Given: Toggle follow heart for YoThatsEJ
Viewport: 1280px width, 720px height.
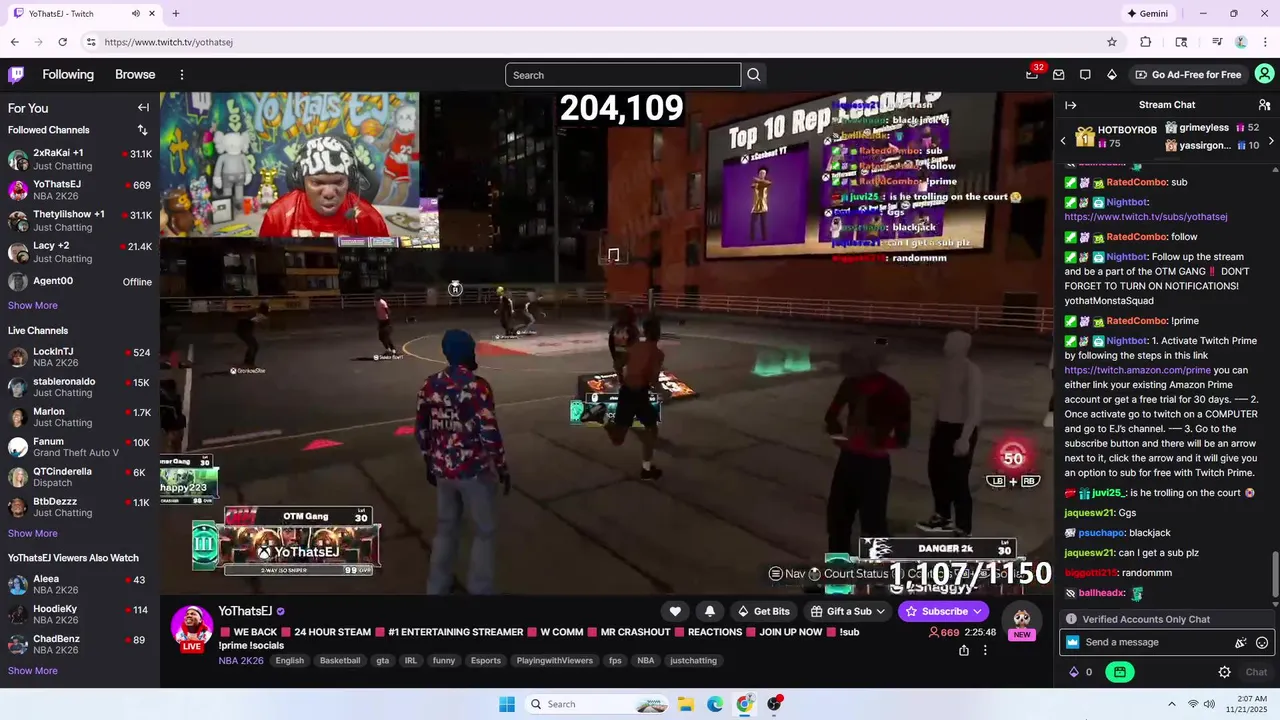Looking at the screenshot, I should point(675,611).
